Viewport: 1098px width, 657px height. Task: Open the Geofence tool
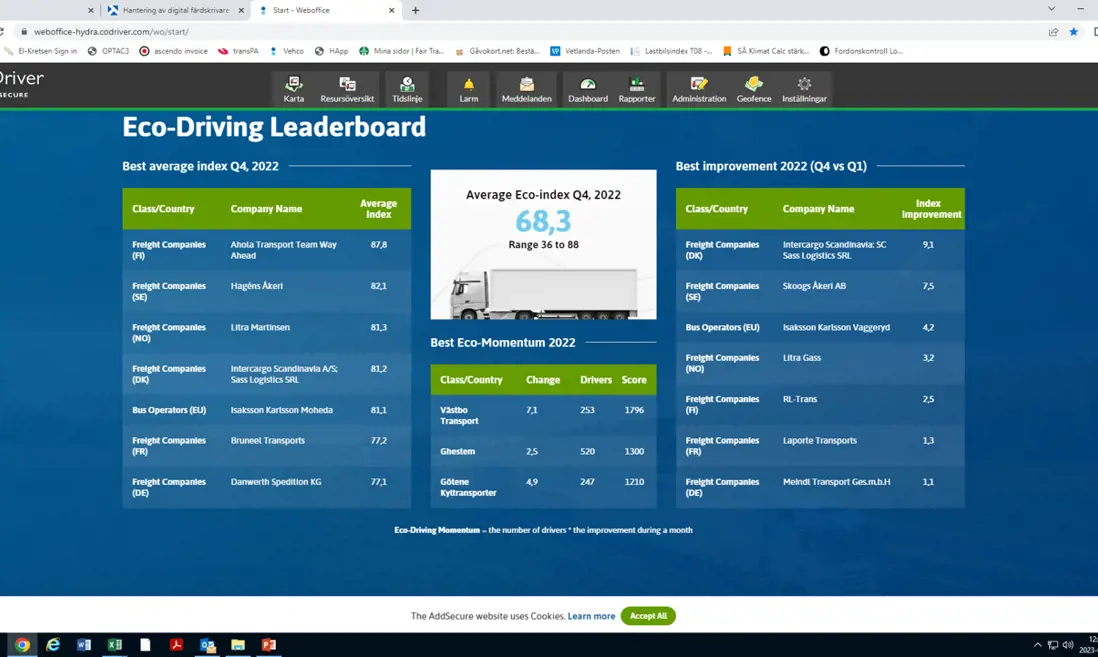tap(753, 89)
